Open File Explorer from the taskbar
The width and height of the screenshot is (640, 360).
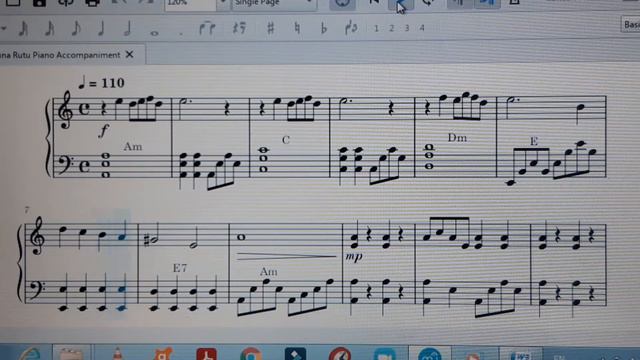click(x=71, y=354)
